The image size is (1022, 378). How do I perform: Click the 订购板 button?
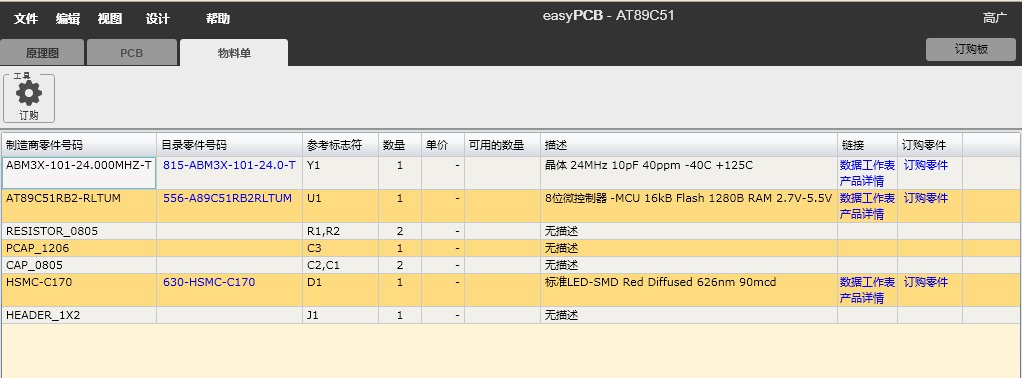click(971, 49)
